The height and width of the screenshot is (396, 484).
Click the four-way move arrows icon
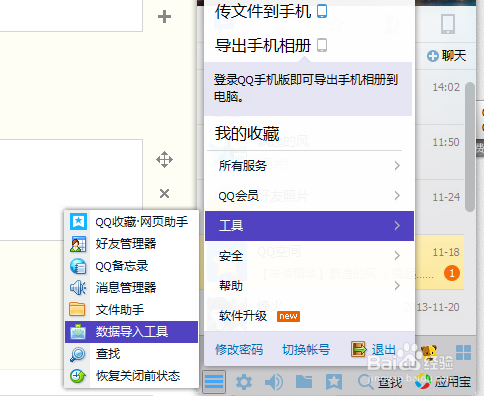point(164,160)
